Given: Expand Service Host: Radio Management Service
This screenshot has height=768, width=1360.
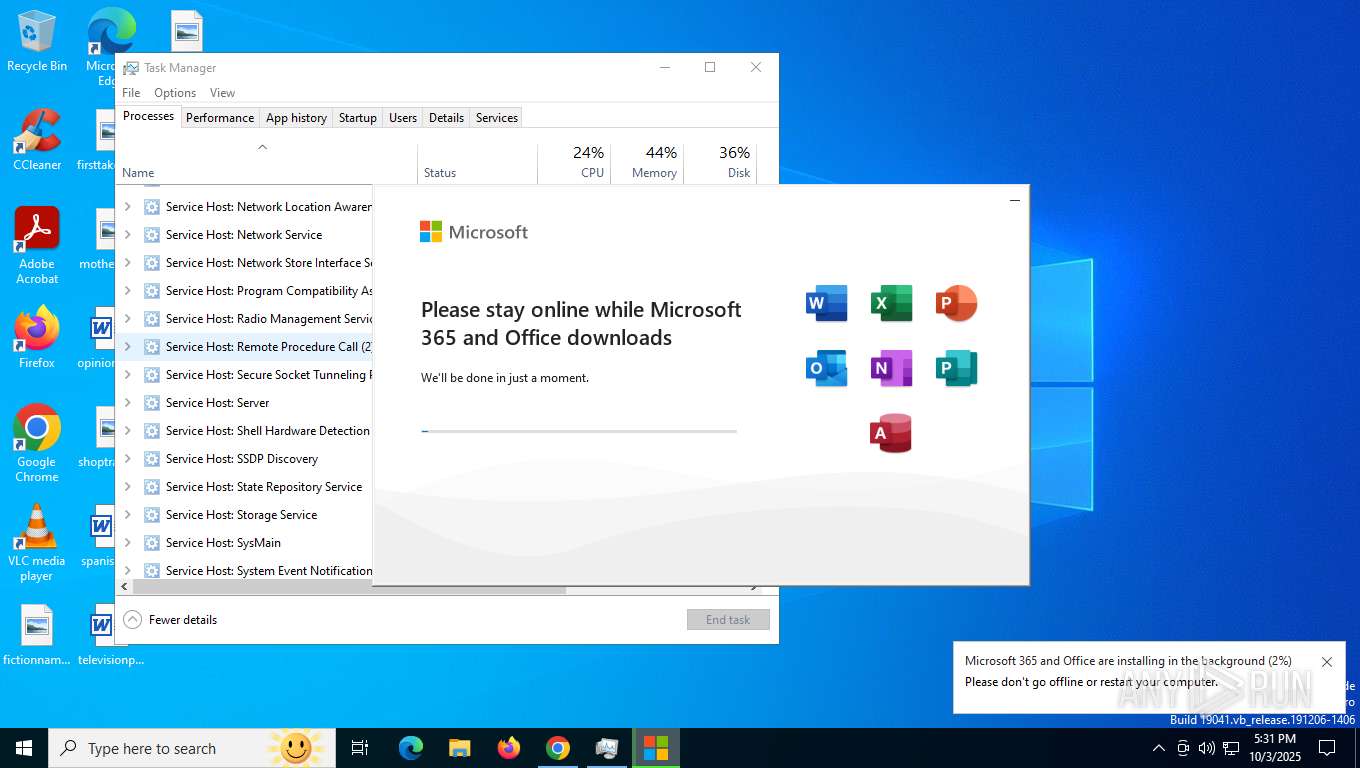Looking at the screenshot, I should pyautogui.click(x=127, y=319).
